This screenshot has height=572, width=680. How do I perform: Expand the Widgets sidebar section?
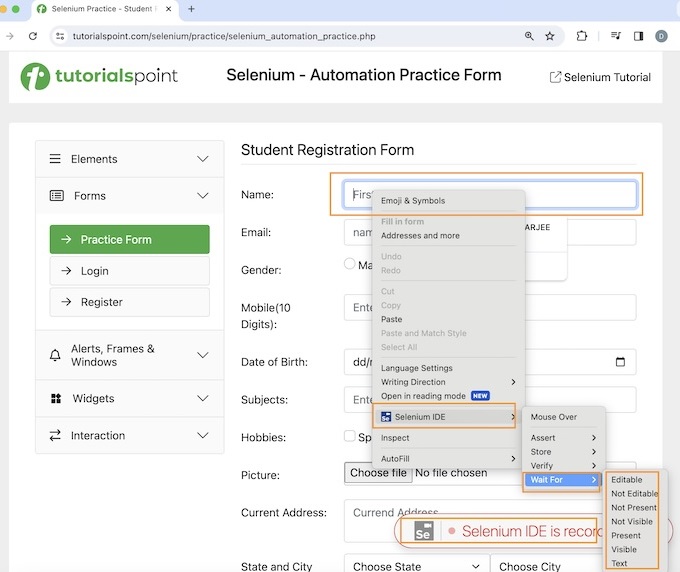tap(128, 398)
